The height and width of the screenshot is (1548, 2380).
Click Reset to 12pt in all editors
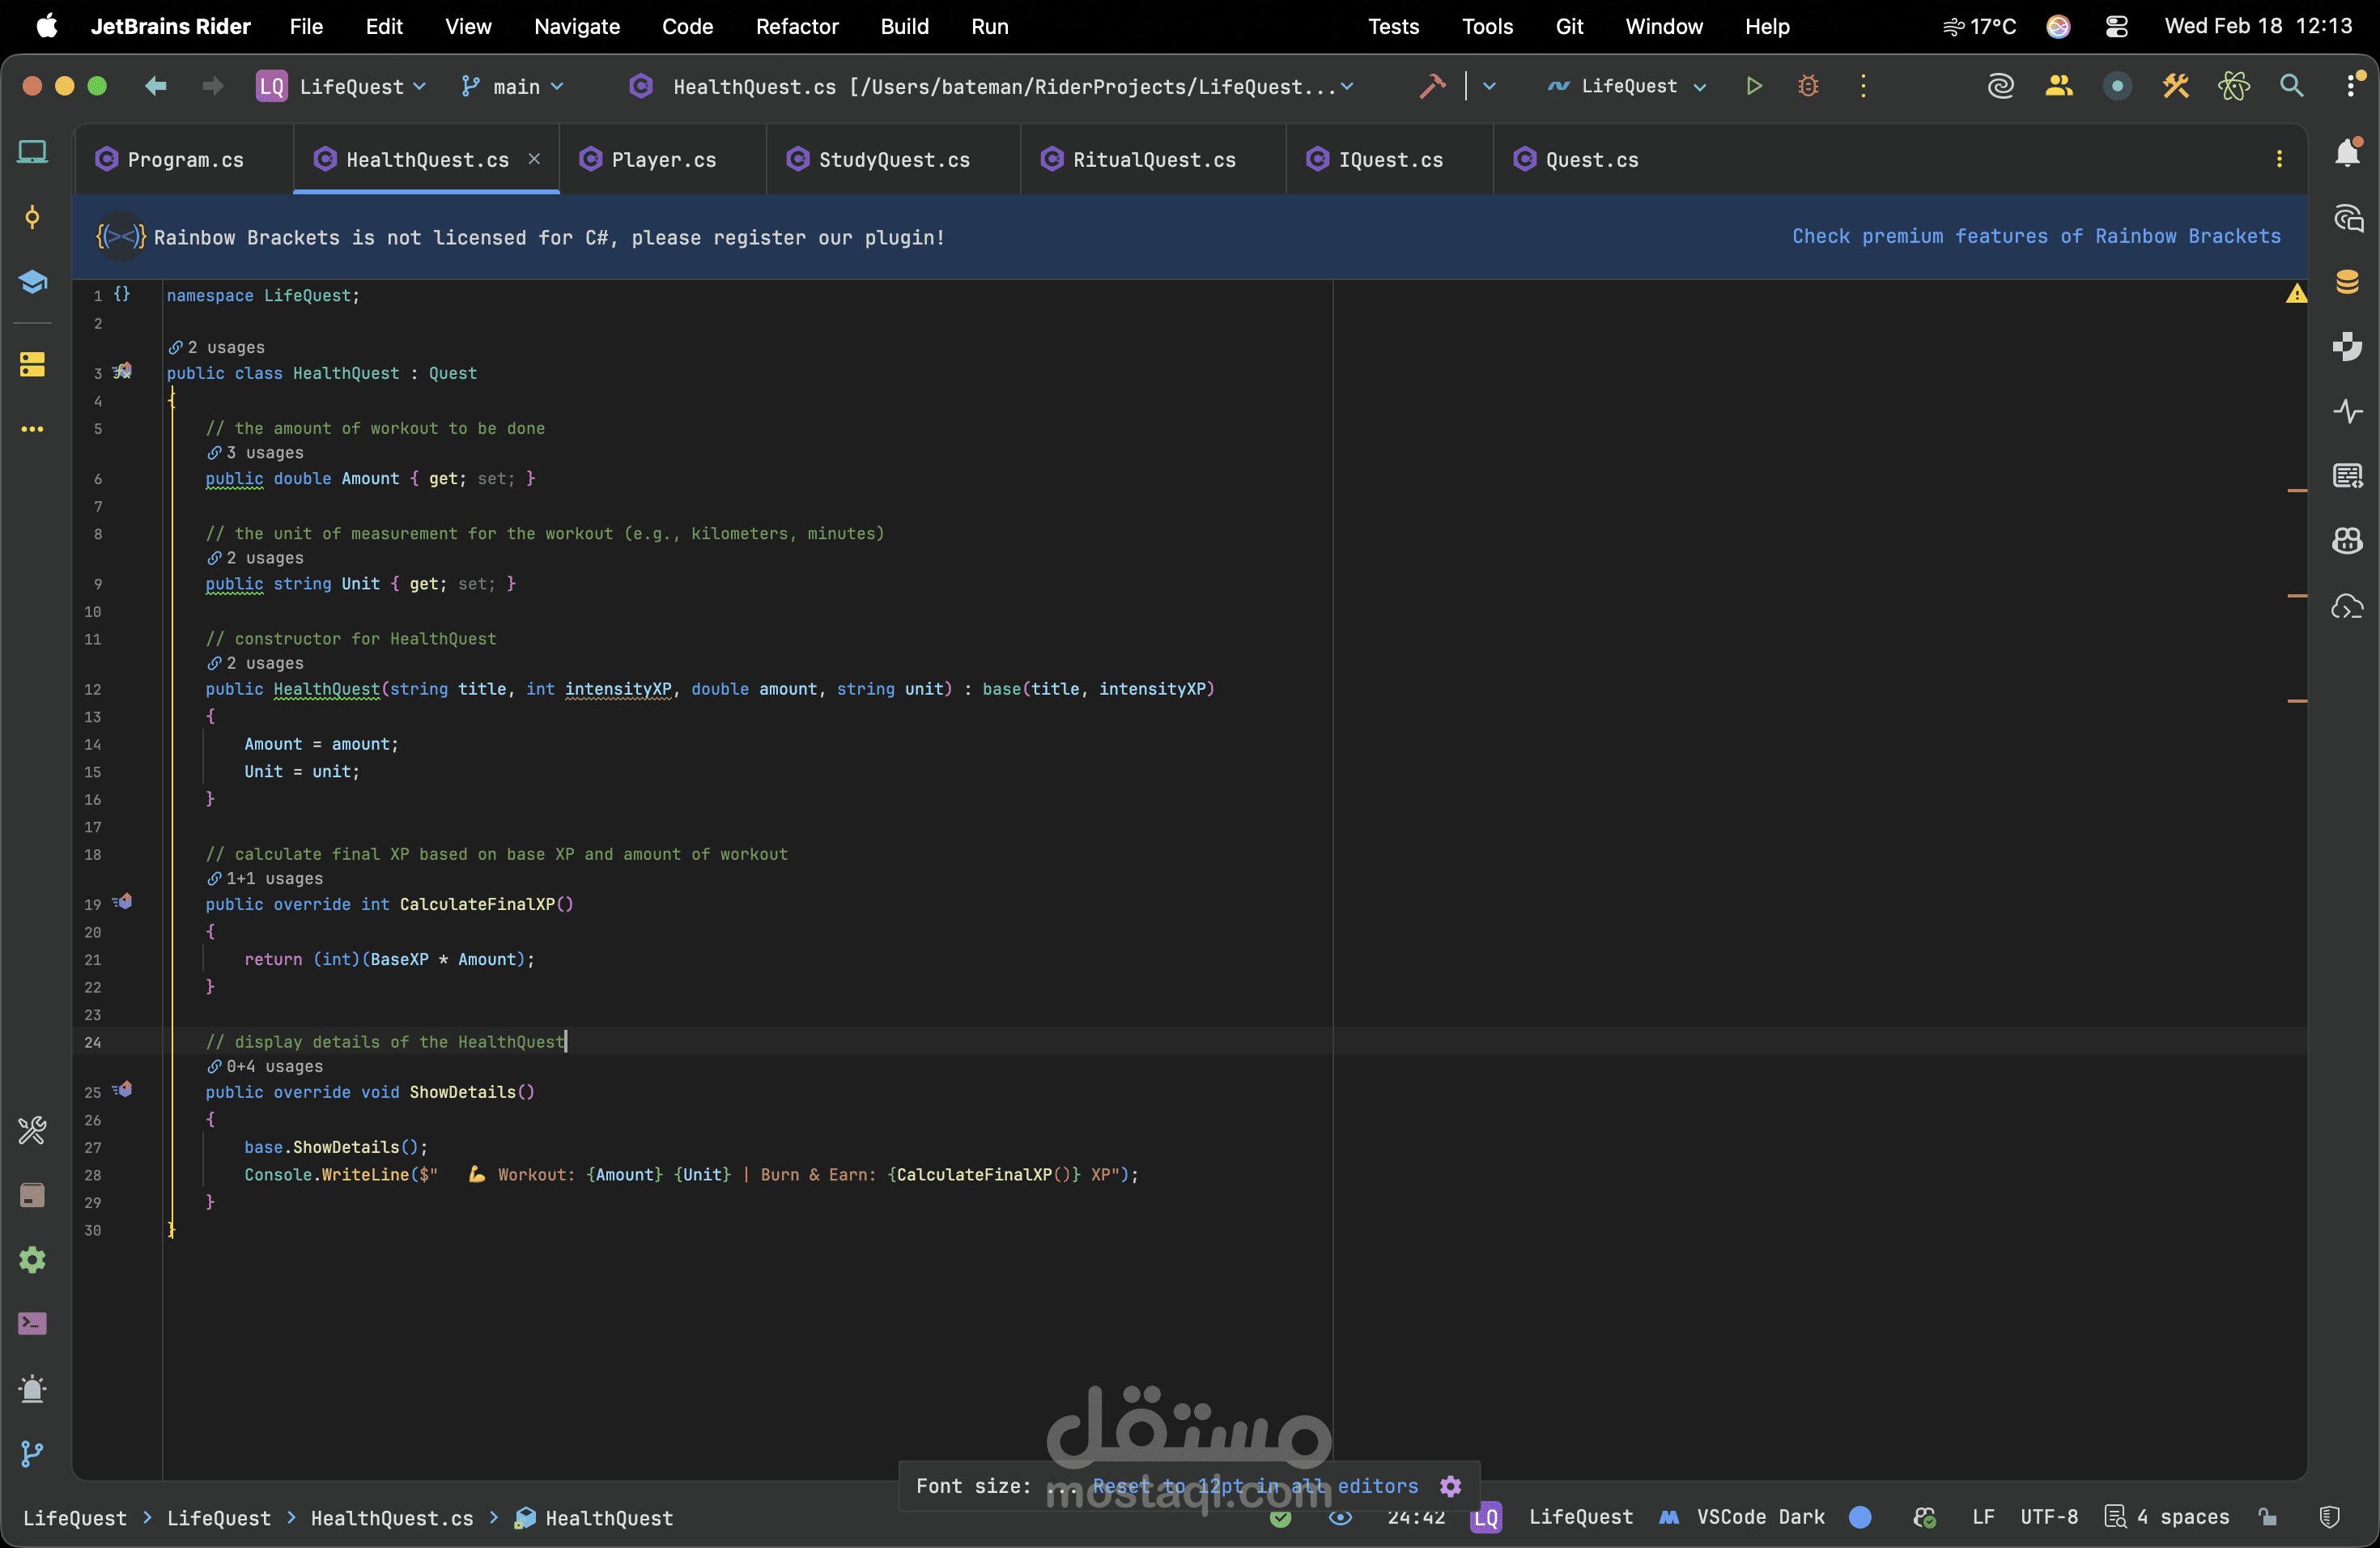point(1255,1486)
